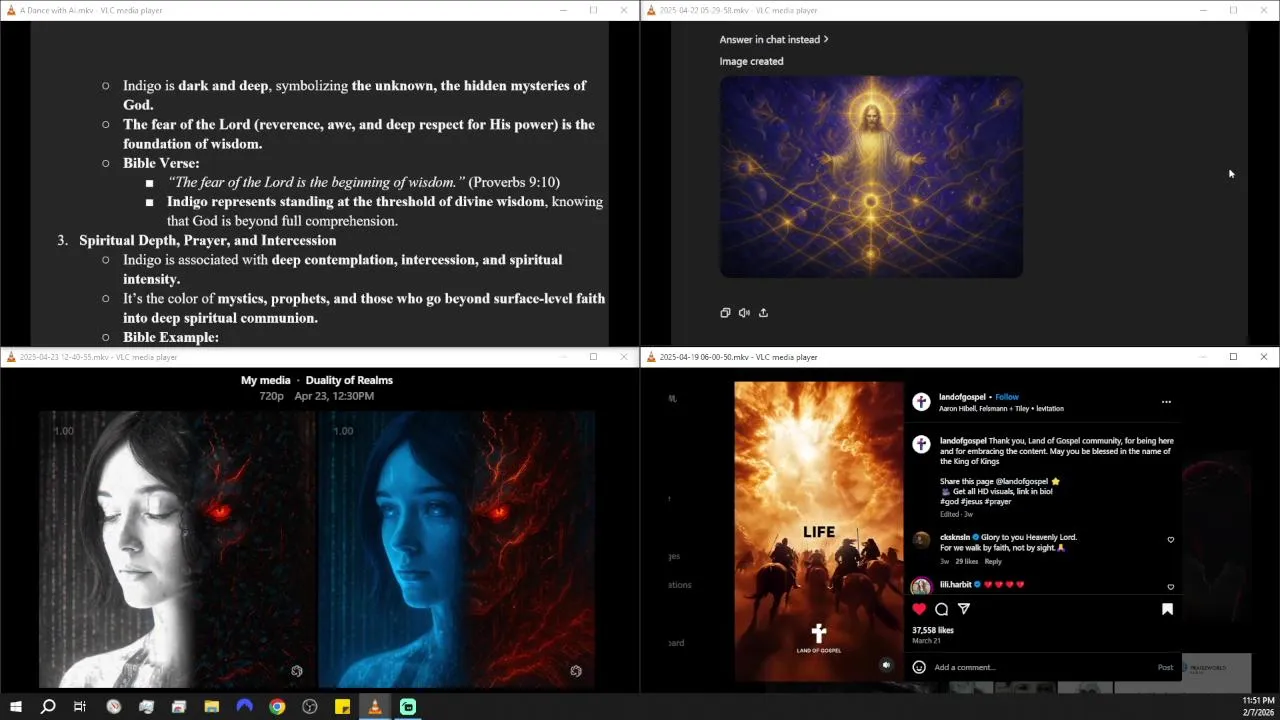The width and height of the screenshot is (1280, 720).
Task: Open the emoji picker in the comment box
Action: tap(919, 667)
